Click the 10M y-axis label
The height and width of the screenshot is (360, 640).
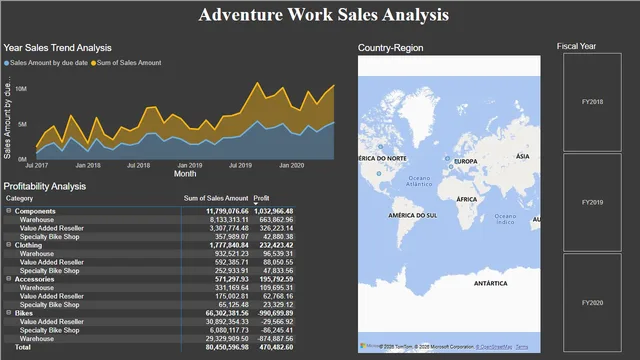pyautogui.click(x=21, y=89)
